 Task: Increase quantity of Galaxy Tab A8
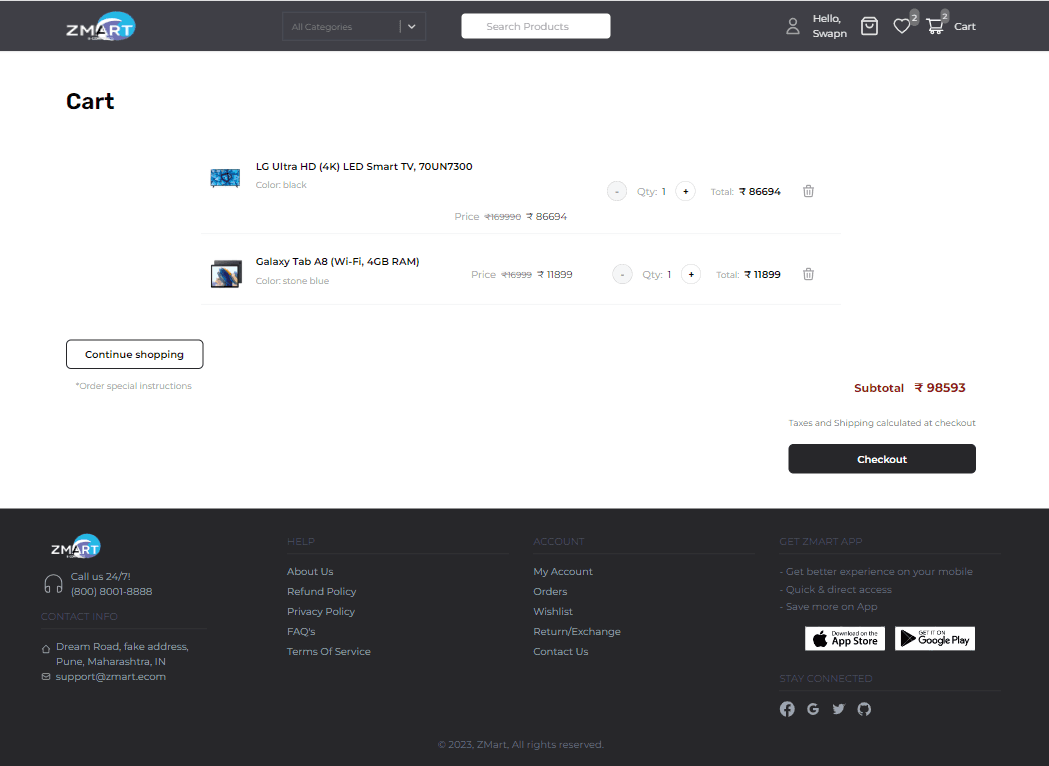pos(690,274)
